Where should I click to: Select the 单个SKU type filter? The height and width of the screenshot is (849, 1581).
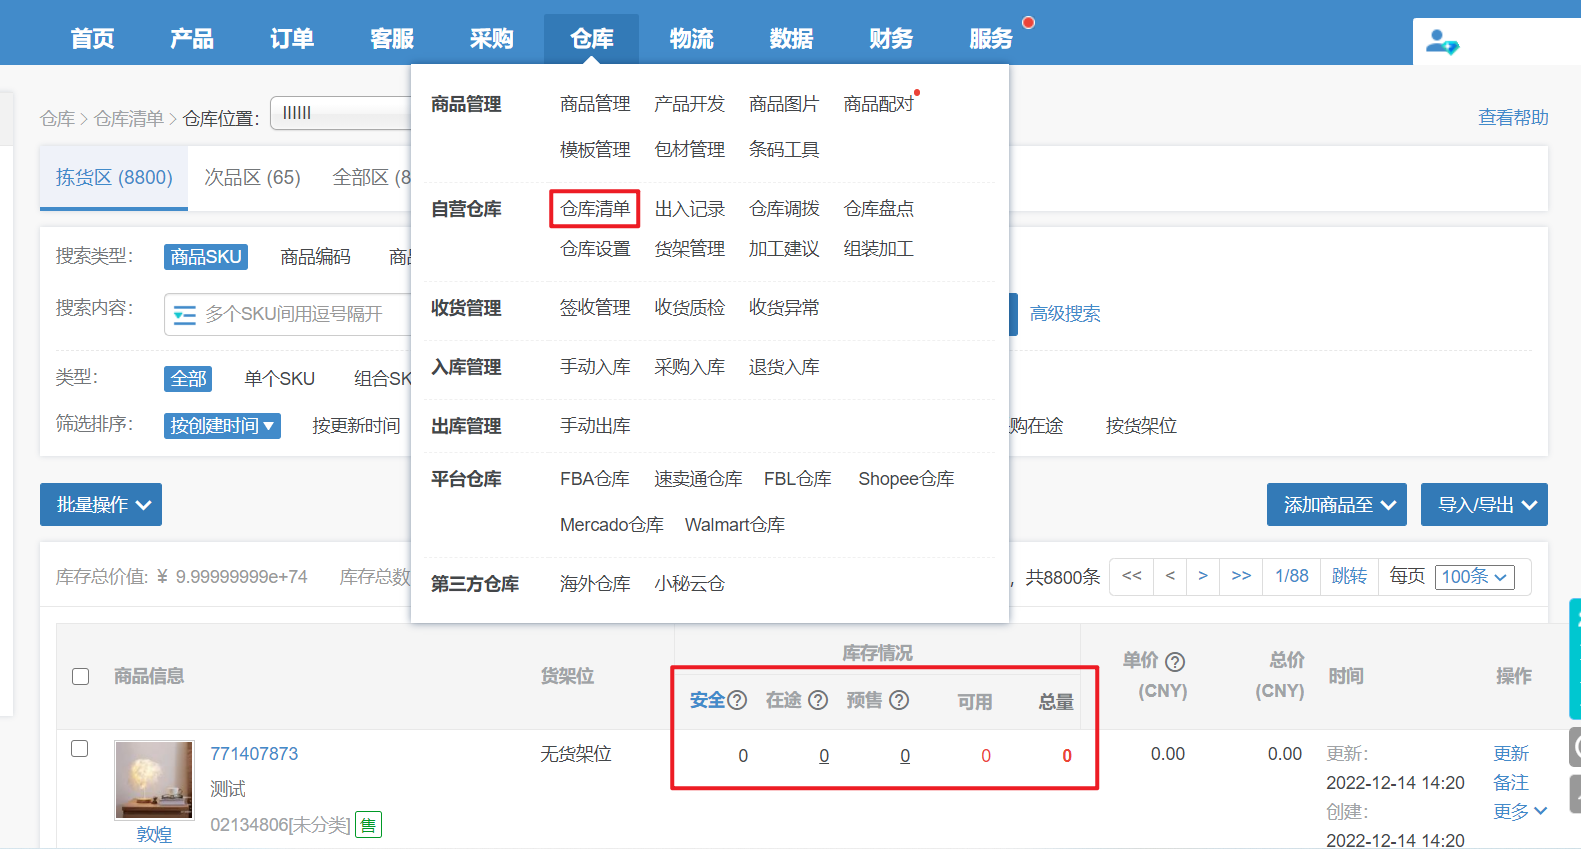[x=279, y=379]
